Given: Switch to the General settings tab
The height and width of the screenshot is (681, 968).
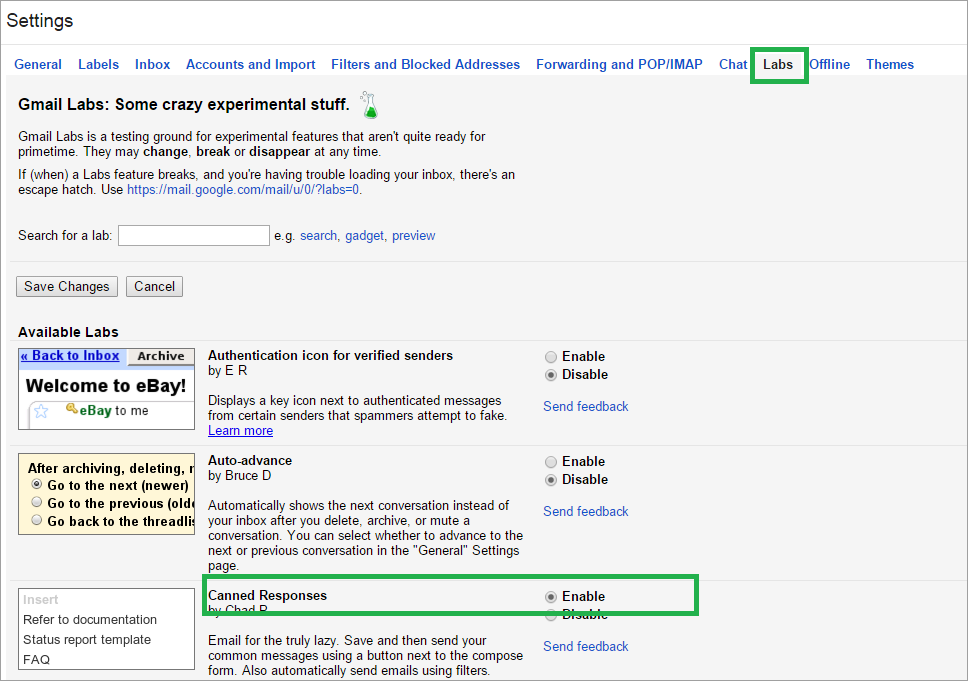Looking at the screenshot, I should click(37, 64).
